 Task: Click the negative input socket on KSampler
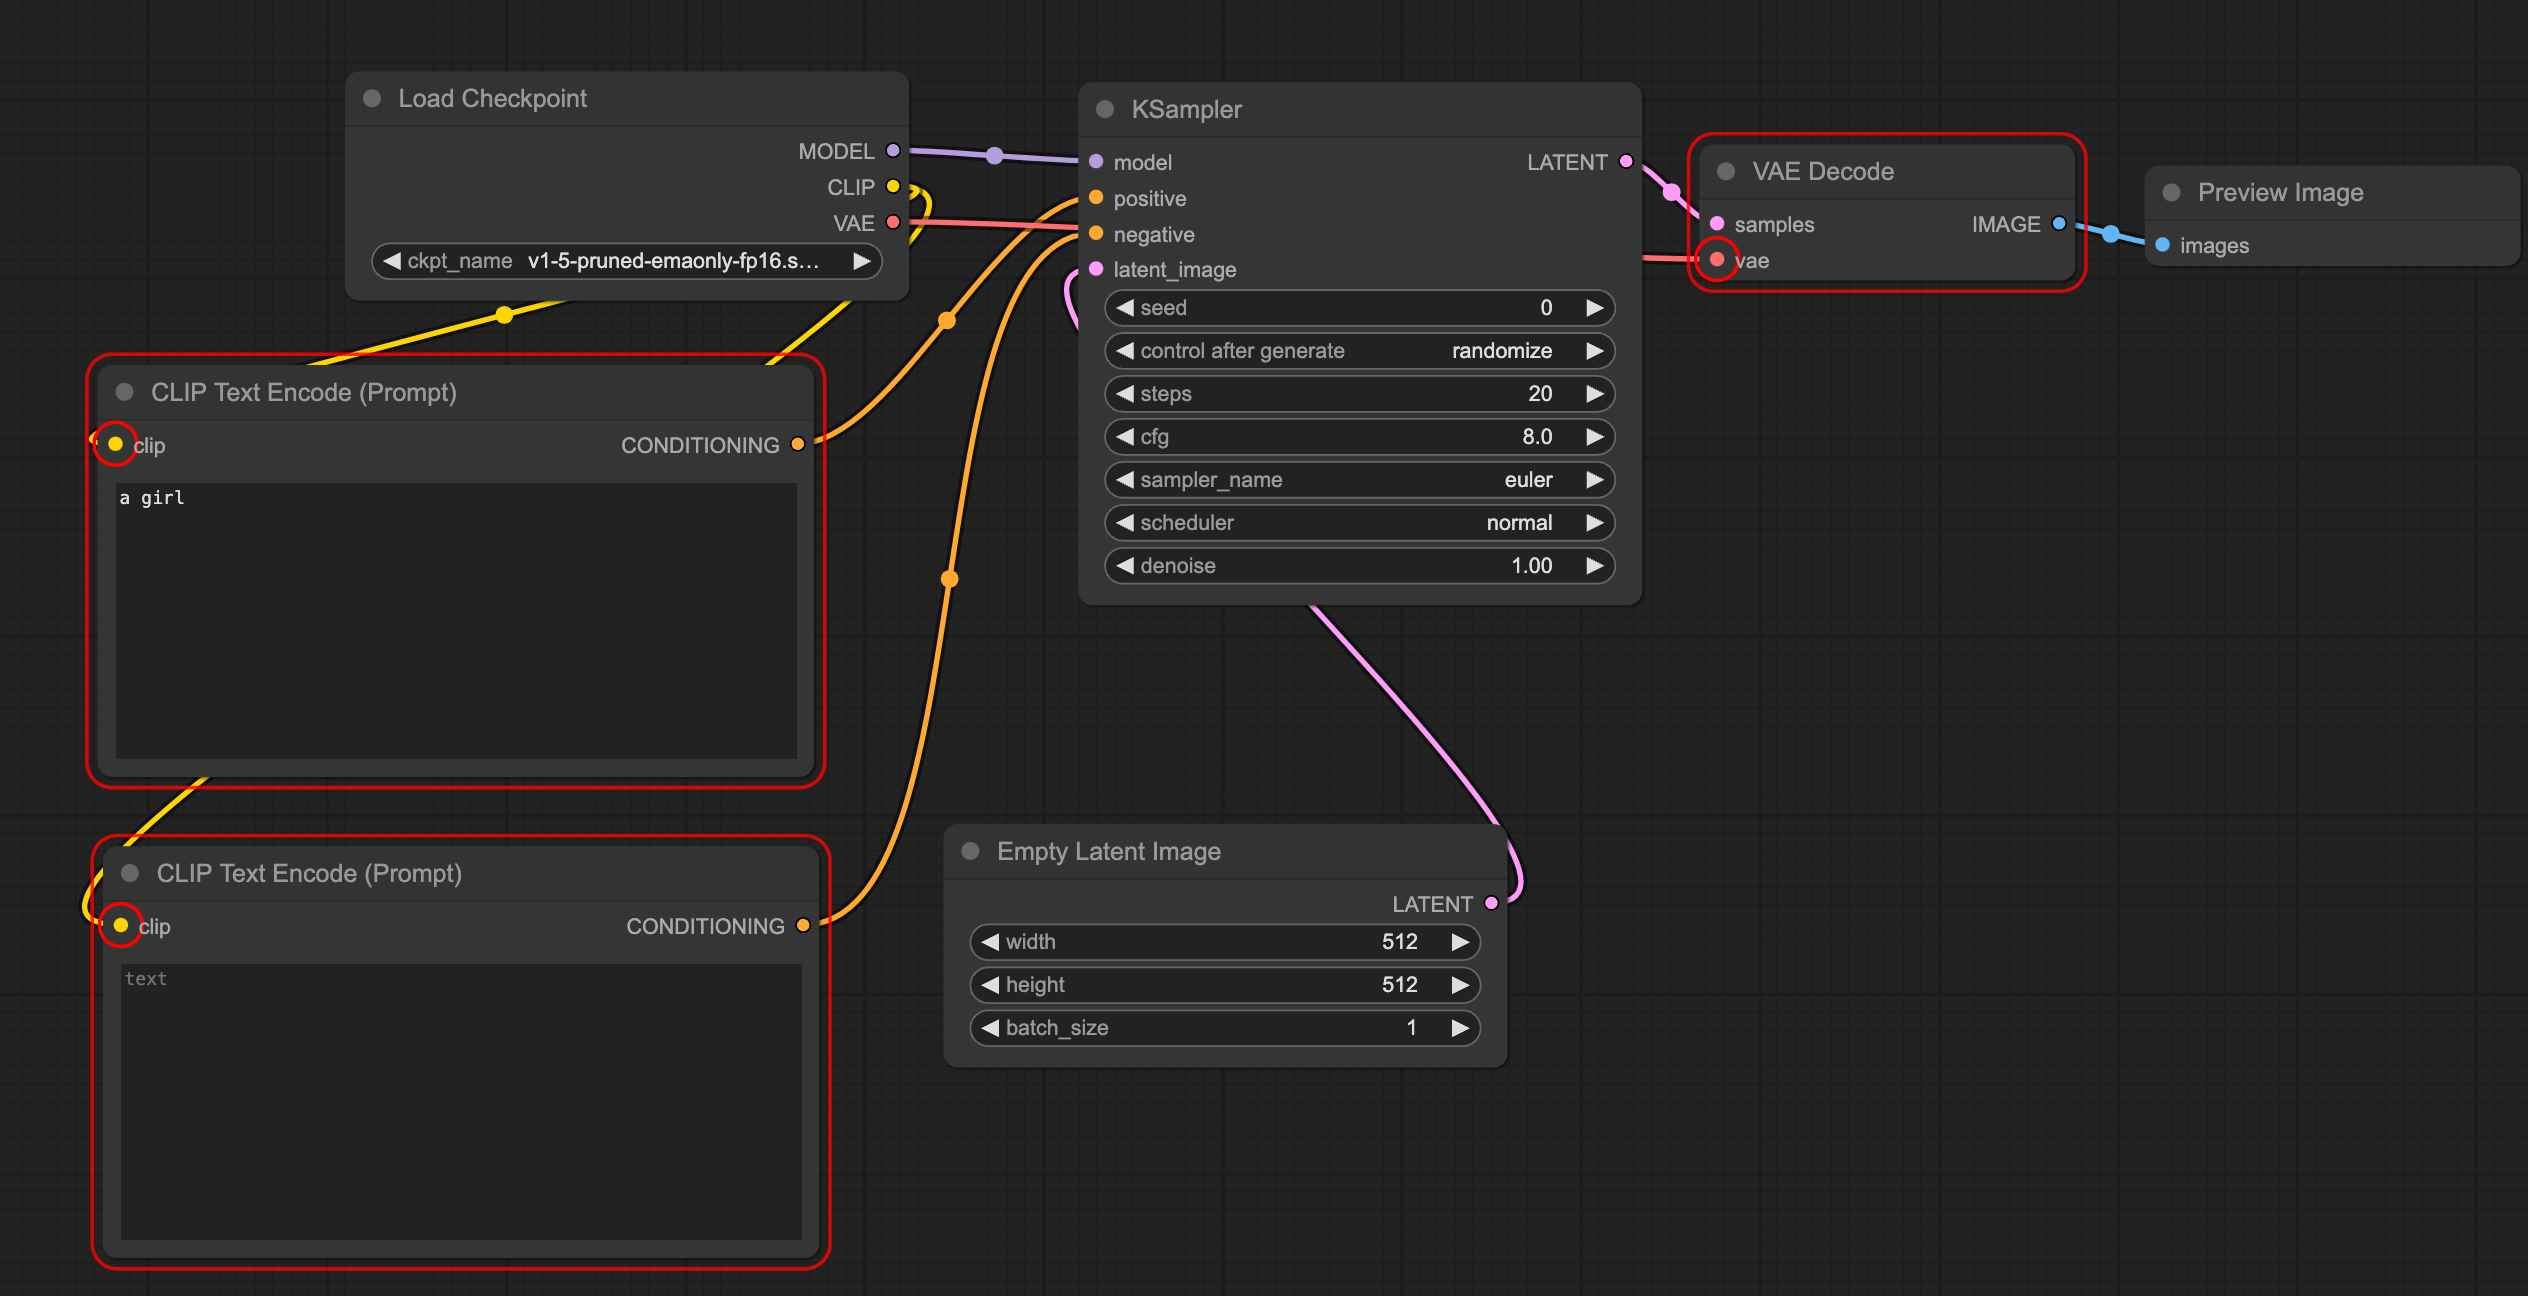(1096, 233)
